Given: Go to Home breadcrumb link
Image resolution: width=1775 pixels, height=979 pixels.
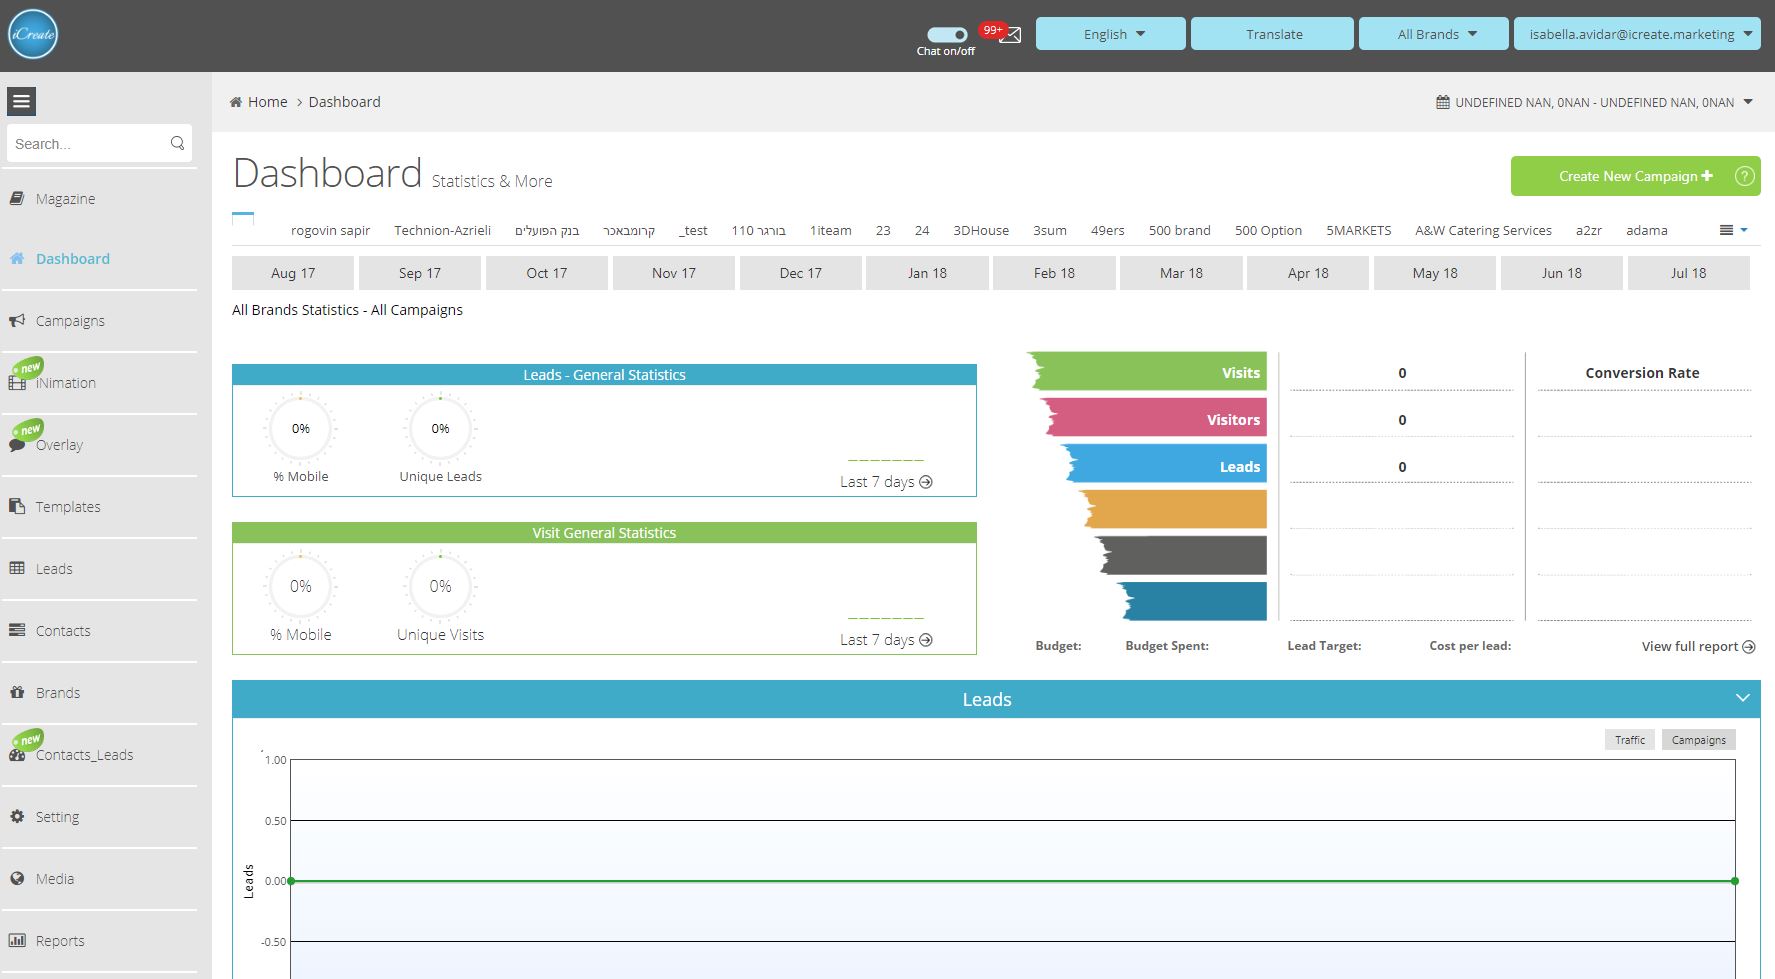Looking at the screenshot, I should click(267, 102).
